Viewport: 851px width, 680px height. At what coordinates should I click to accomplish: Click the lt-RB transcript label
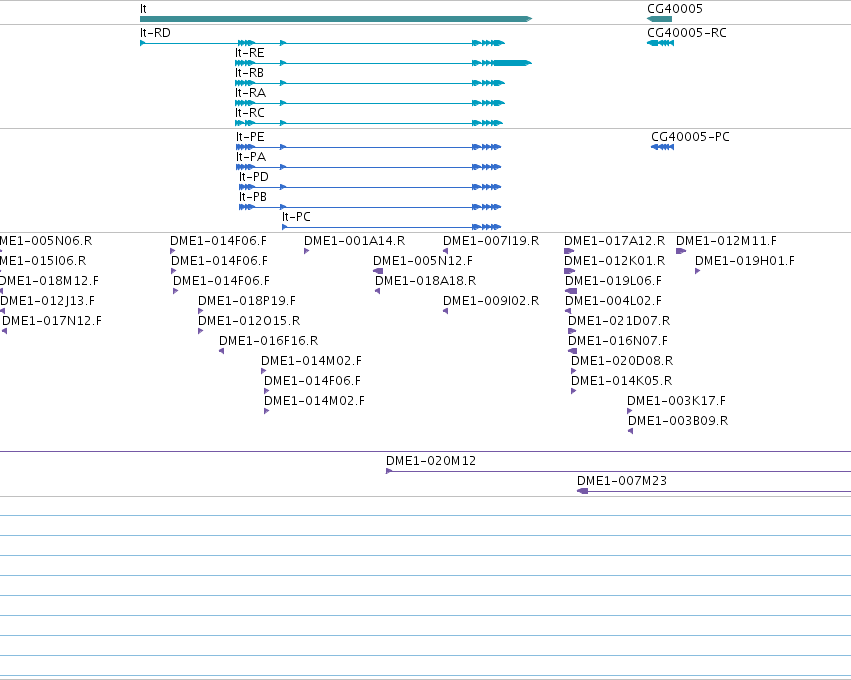[x=249, y=73]
